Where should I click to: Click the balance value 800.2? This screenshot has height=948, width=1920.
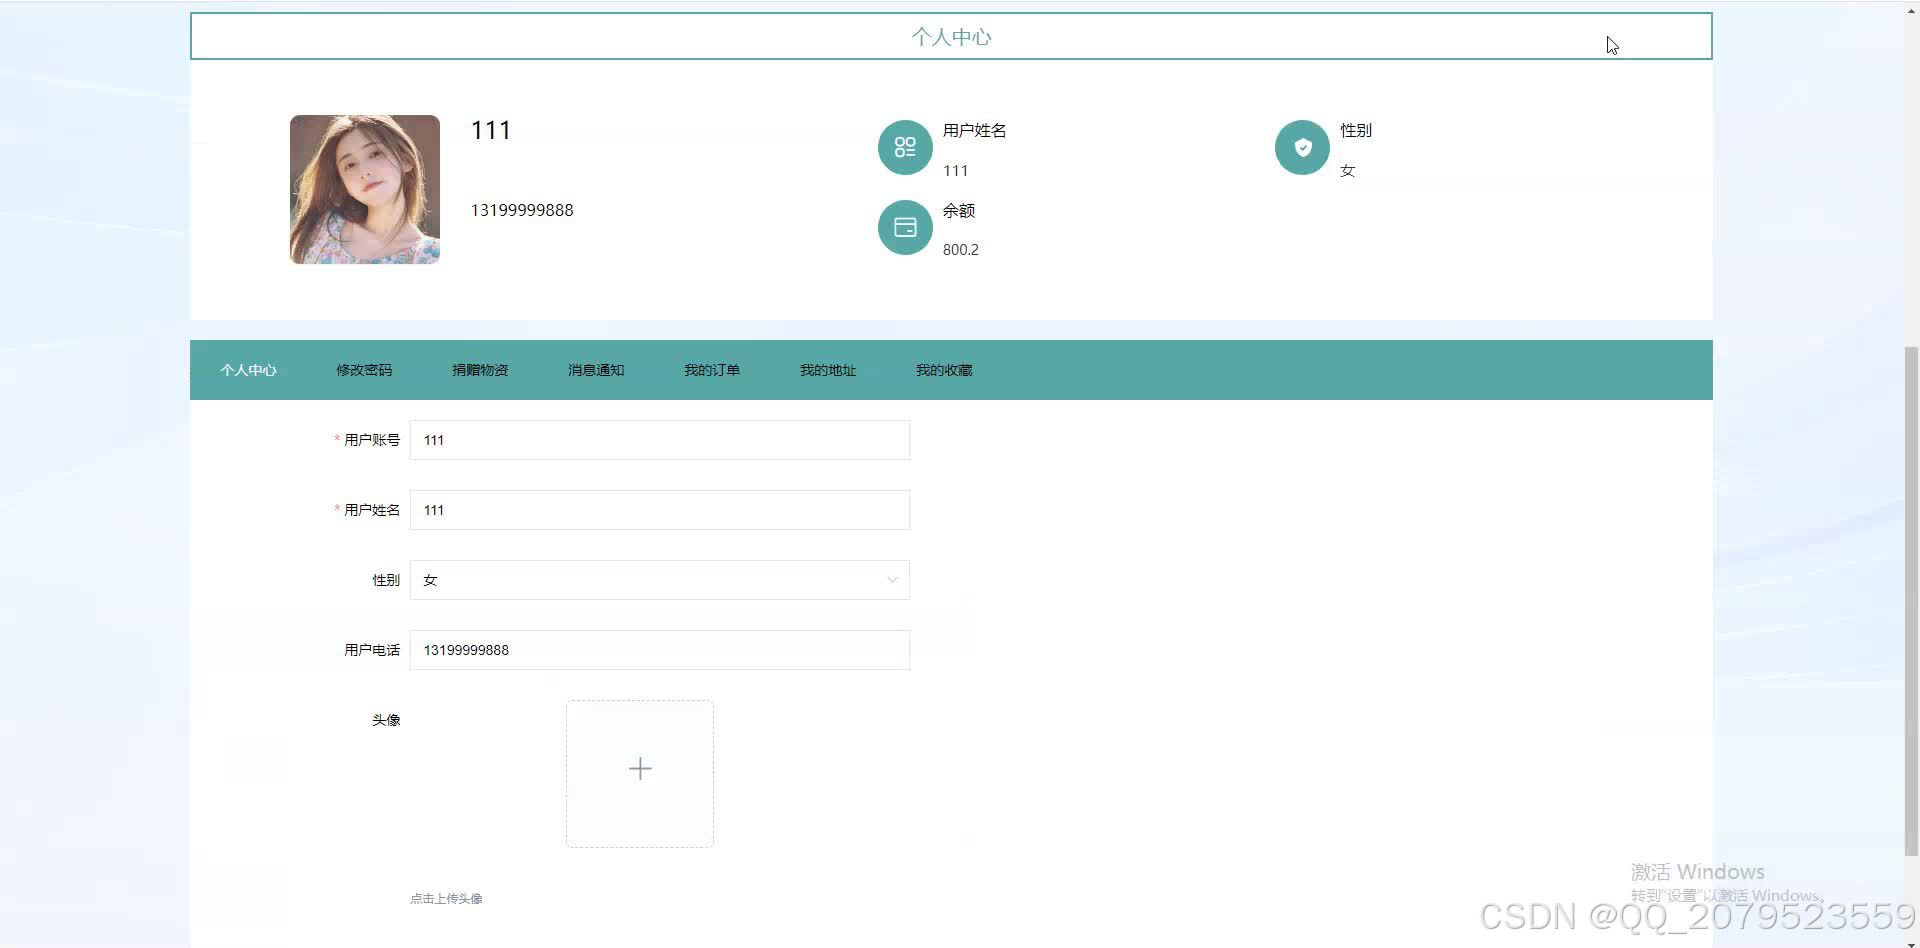click(961, 250)
